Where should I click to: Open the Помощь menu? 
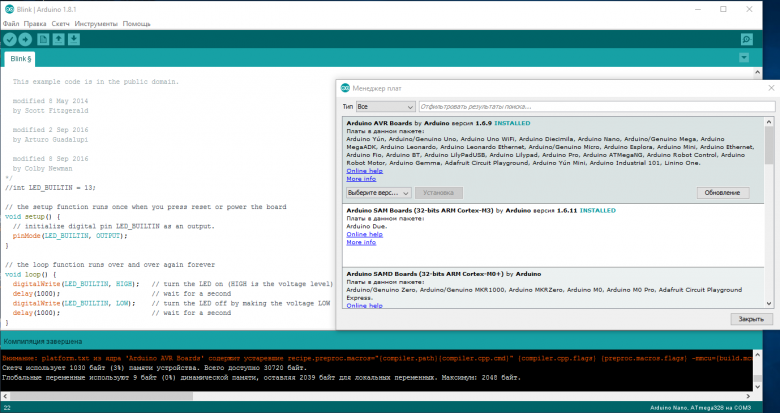(x=136, y=23)
